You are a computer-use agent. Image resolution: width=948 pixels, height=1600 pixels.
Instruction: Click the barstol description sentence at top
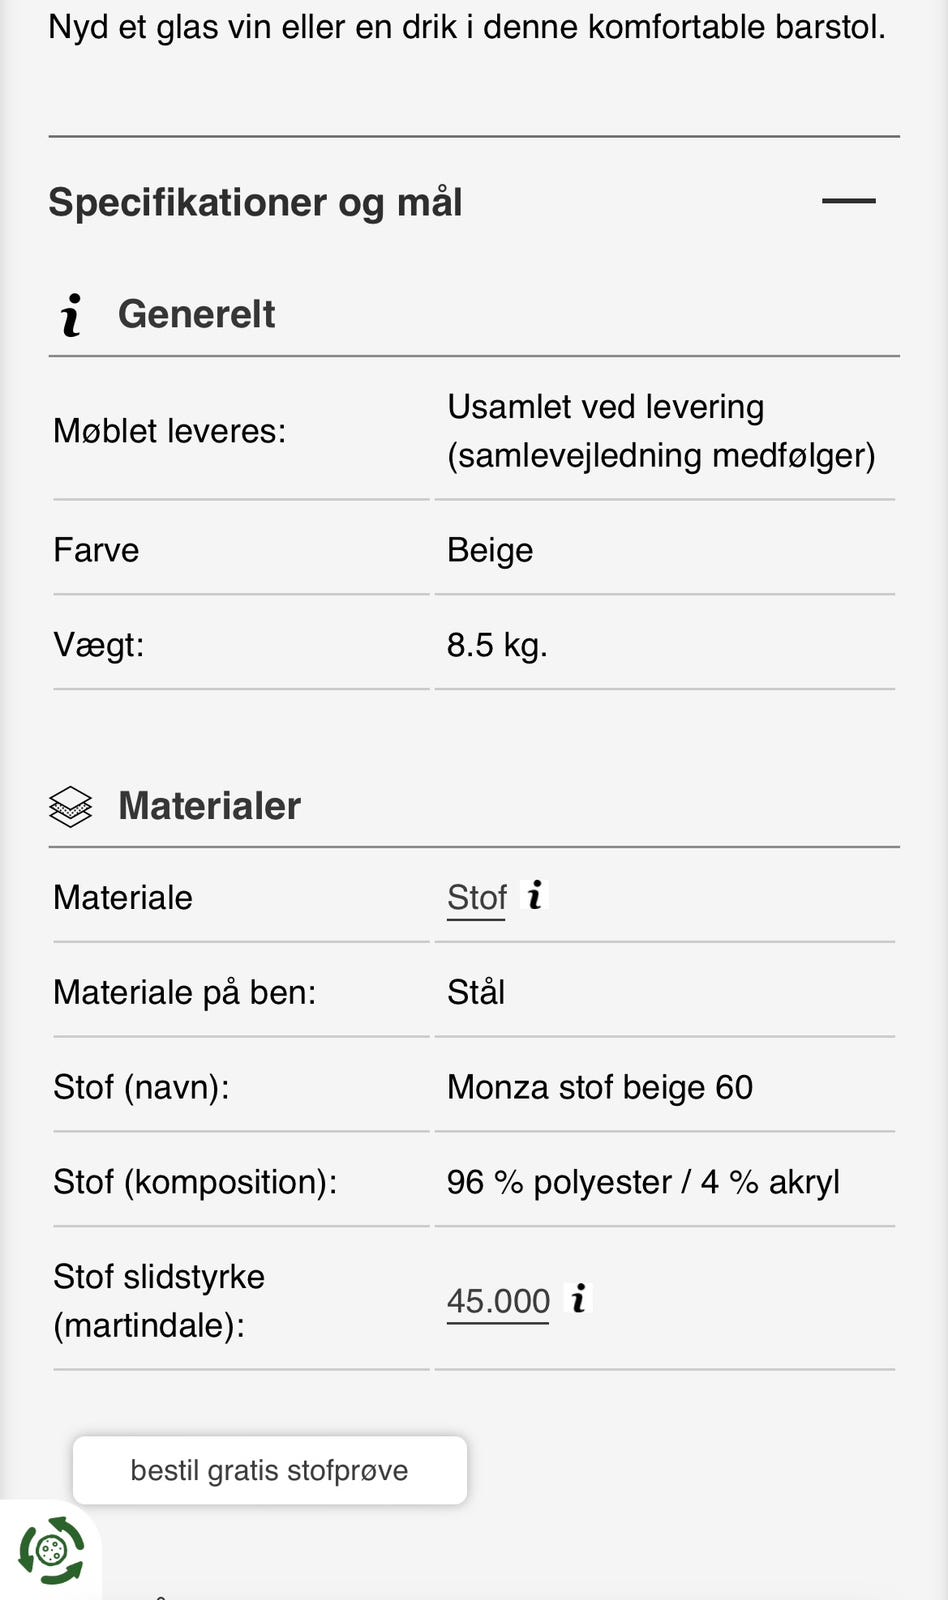[x=467, y=27]
